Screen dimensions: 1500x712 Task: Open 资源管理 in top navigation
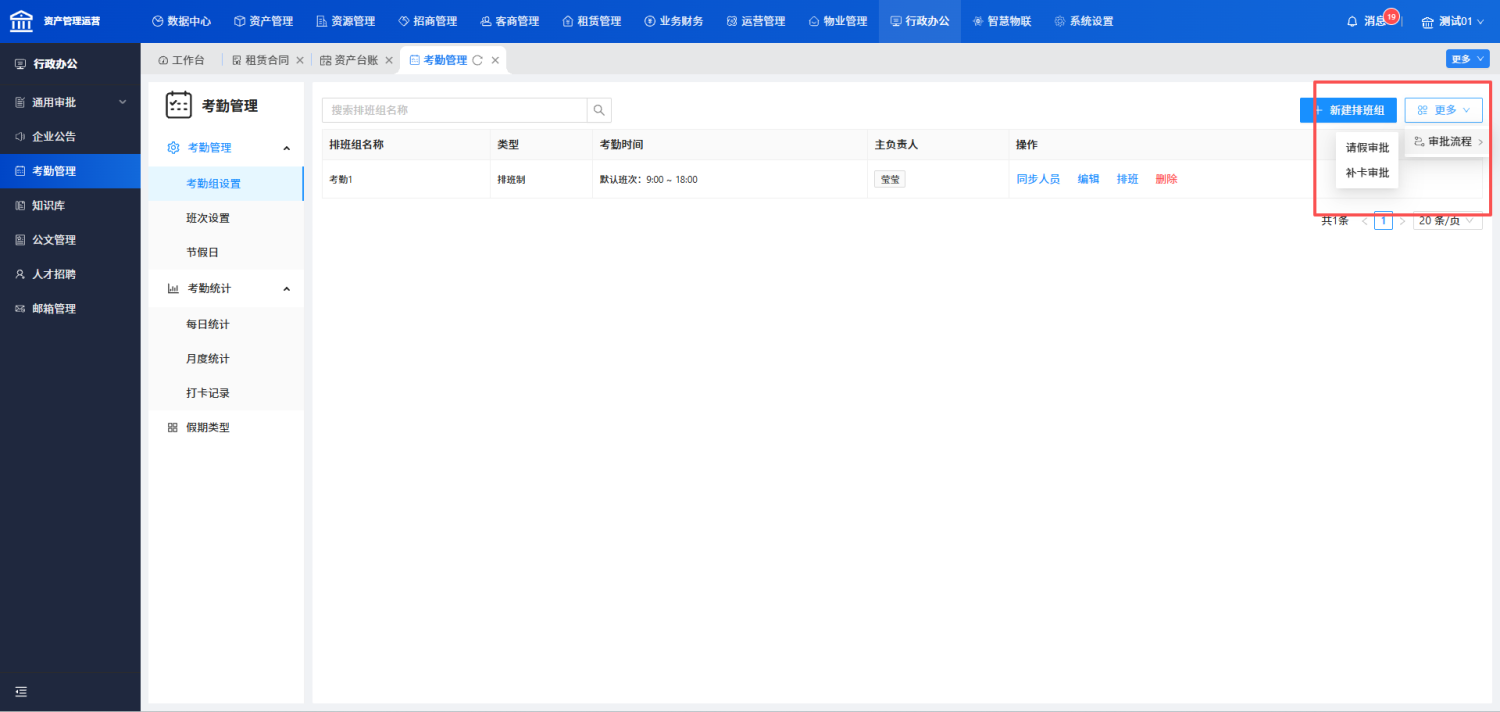pos(345,21)
